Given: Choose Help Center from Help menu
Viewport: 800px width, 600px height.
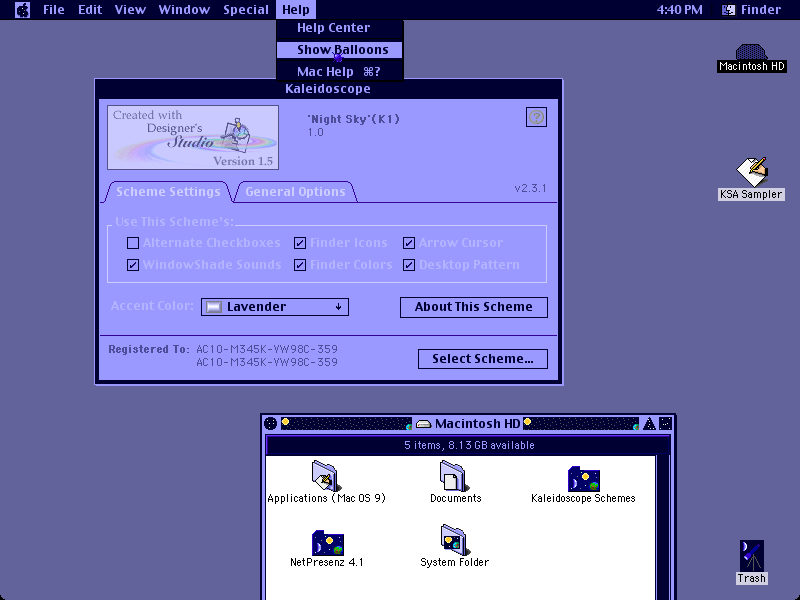Looking at the screenshot, I should 340,28.
